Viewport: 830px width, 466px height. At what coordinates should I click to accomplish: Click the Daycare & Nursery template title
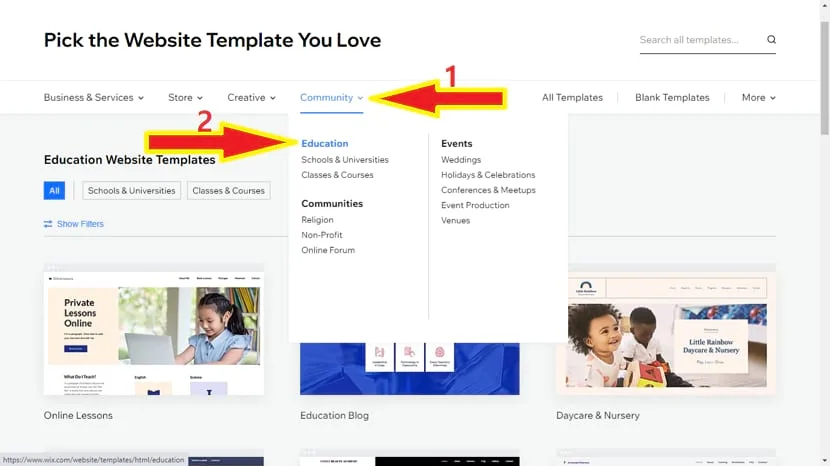598,416
